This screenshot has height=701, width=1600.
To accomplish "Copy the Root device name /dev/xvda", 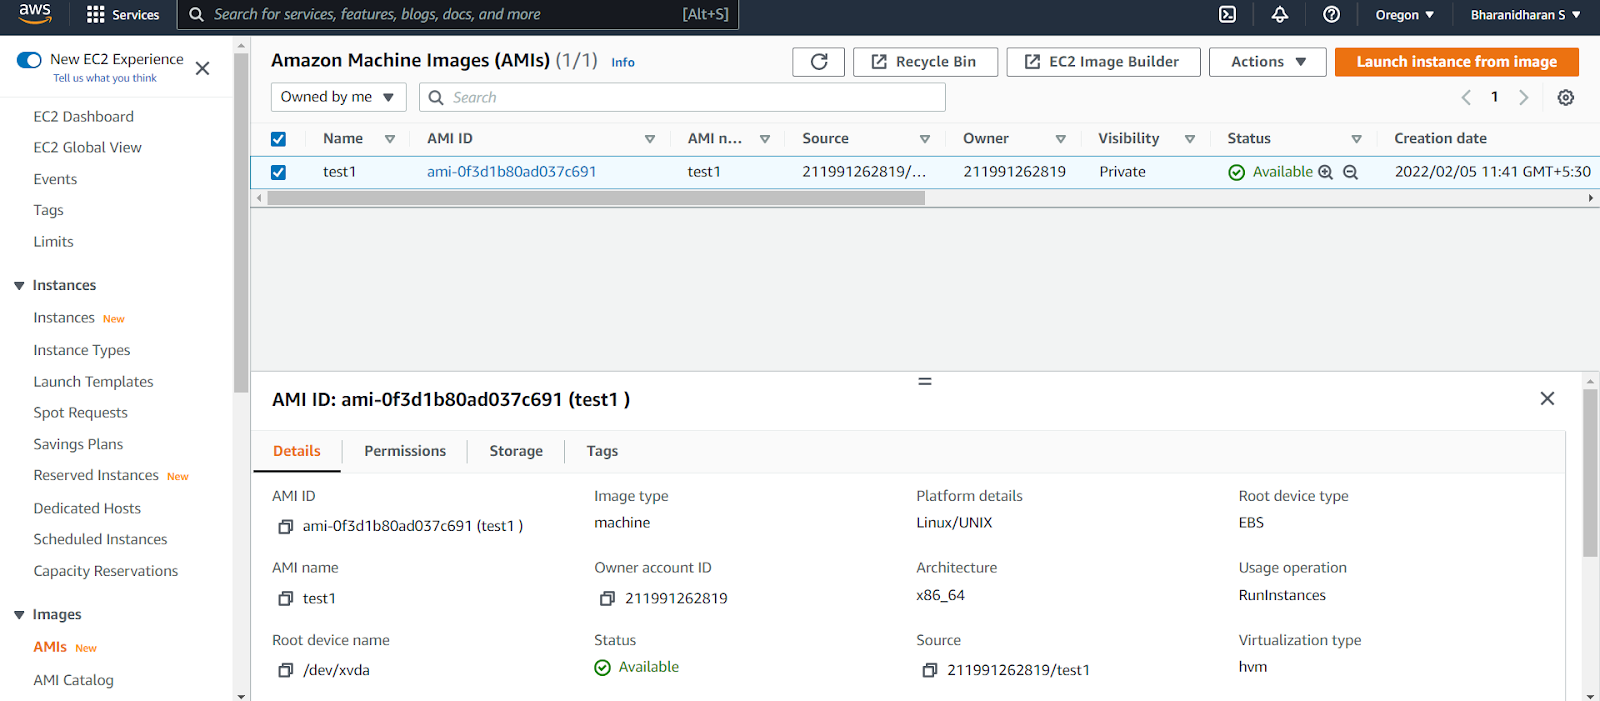I will [x=285, y=670].
